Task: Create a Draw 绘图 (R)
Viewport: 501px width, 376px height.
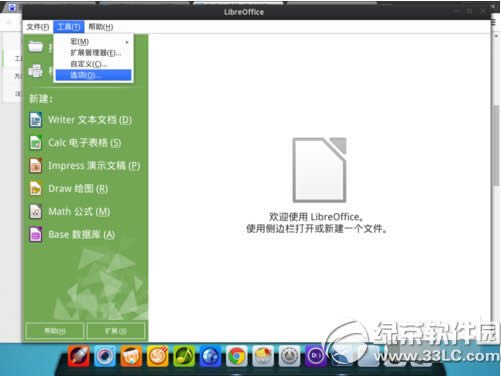Action: coord(78,189)
